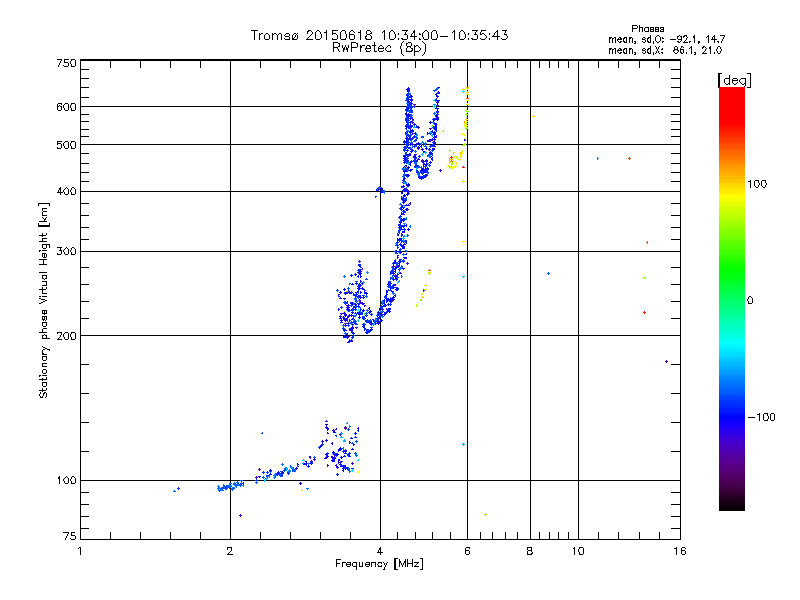The height and width of the screenshot is (600, 800).
Task: Click x-axis tick label '4'
Action: click(x=380, y=551)
